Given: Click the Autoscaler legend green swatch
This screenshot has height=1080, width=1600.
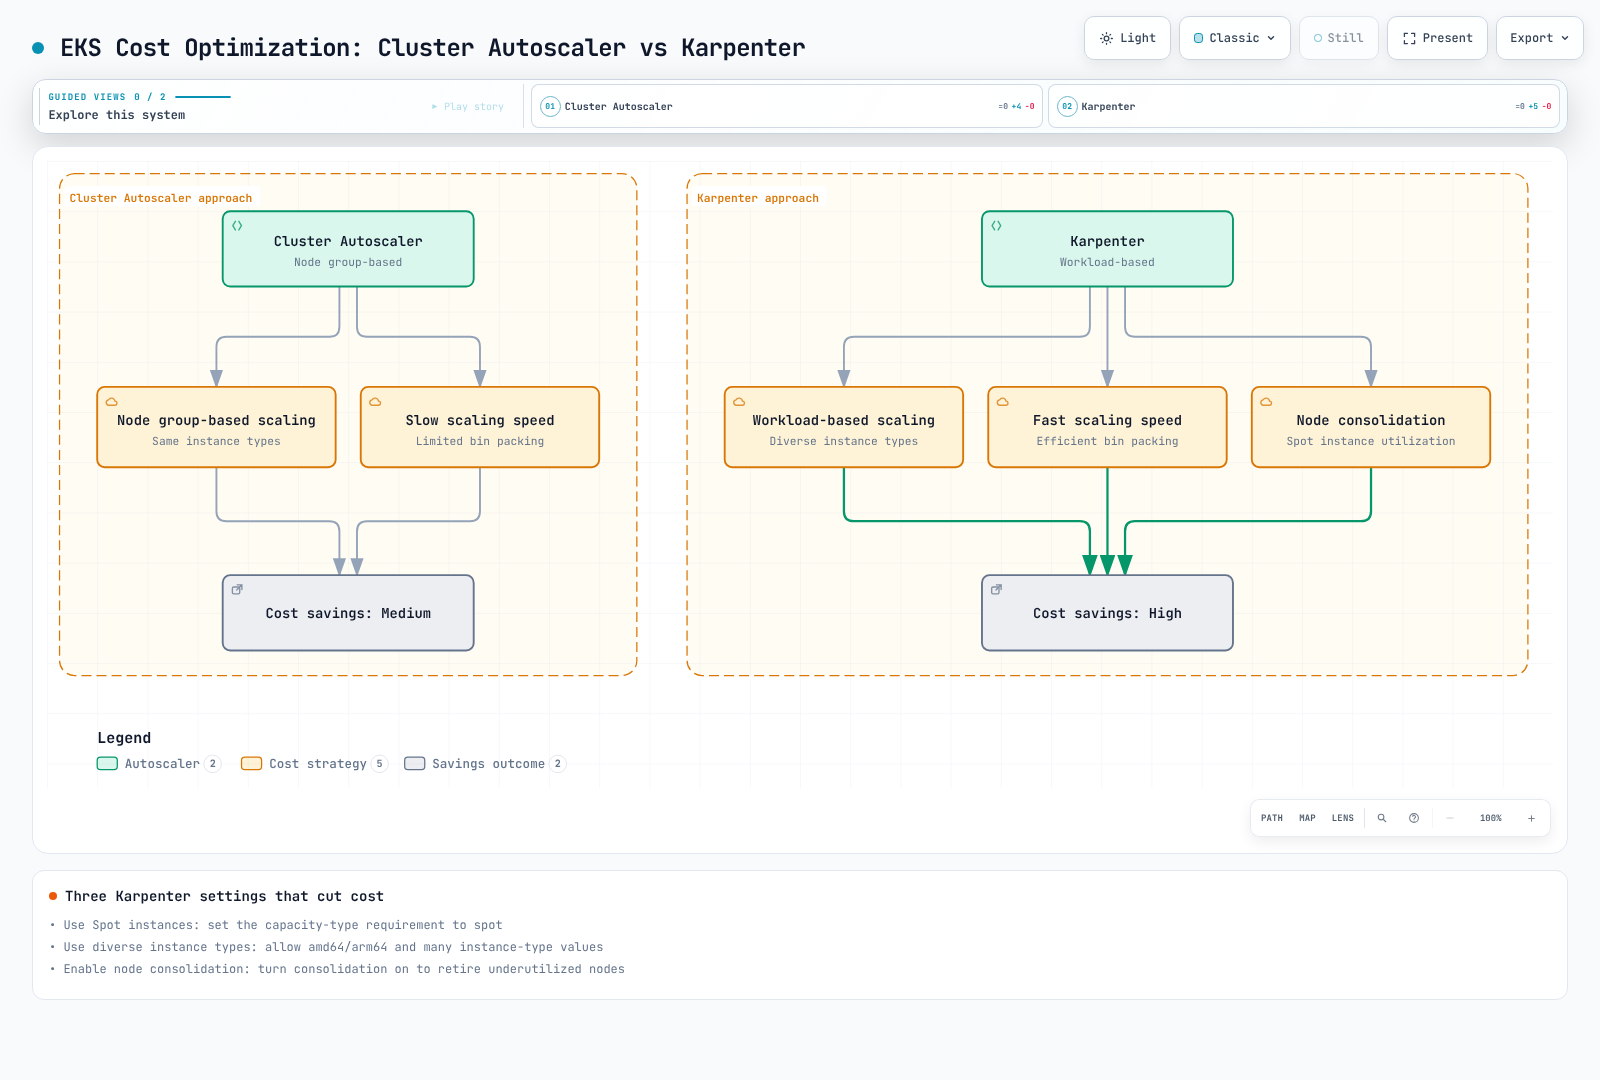Looking at the screenshot, I should (x=107, y=764).
